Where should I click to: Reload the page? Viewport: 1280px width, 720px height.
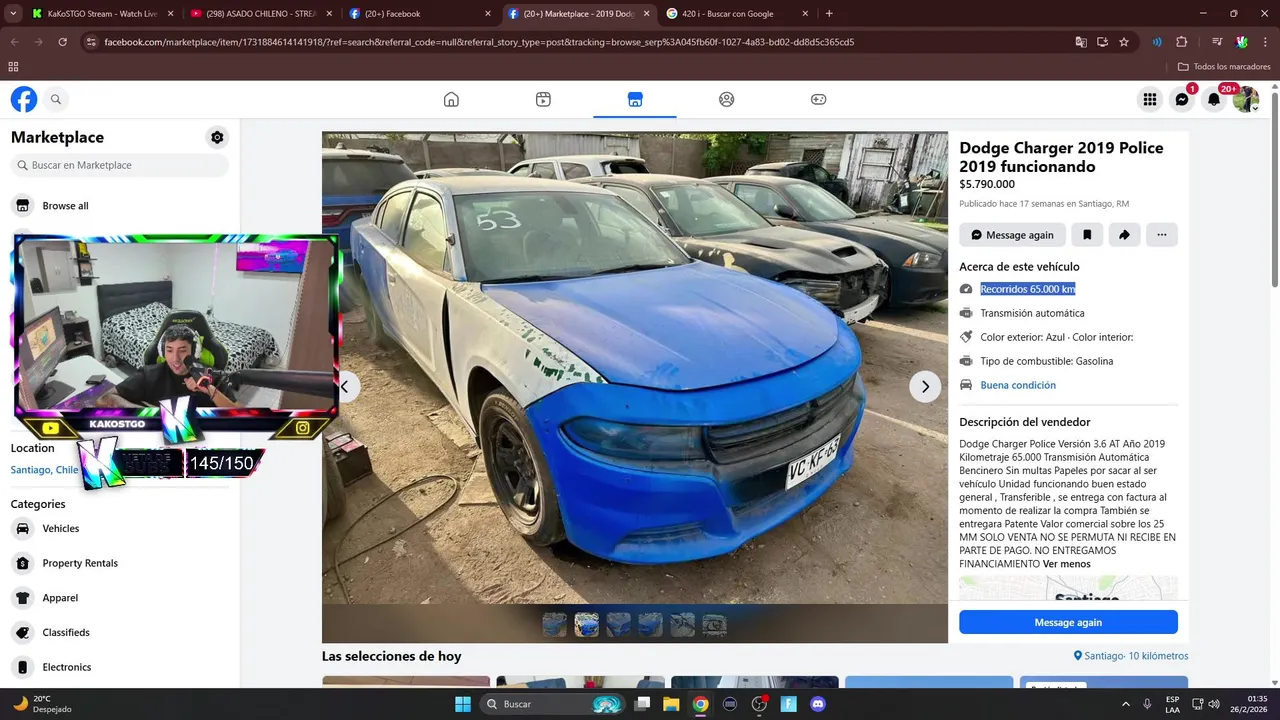(x=62, y=42)
